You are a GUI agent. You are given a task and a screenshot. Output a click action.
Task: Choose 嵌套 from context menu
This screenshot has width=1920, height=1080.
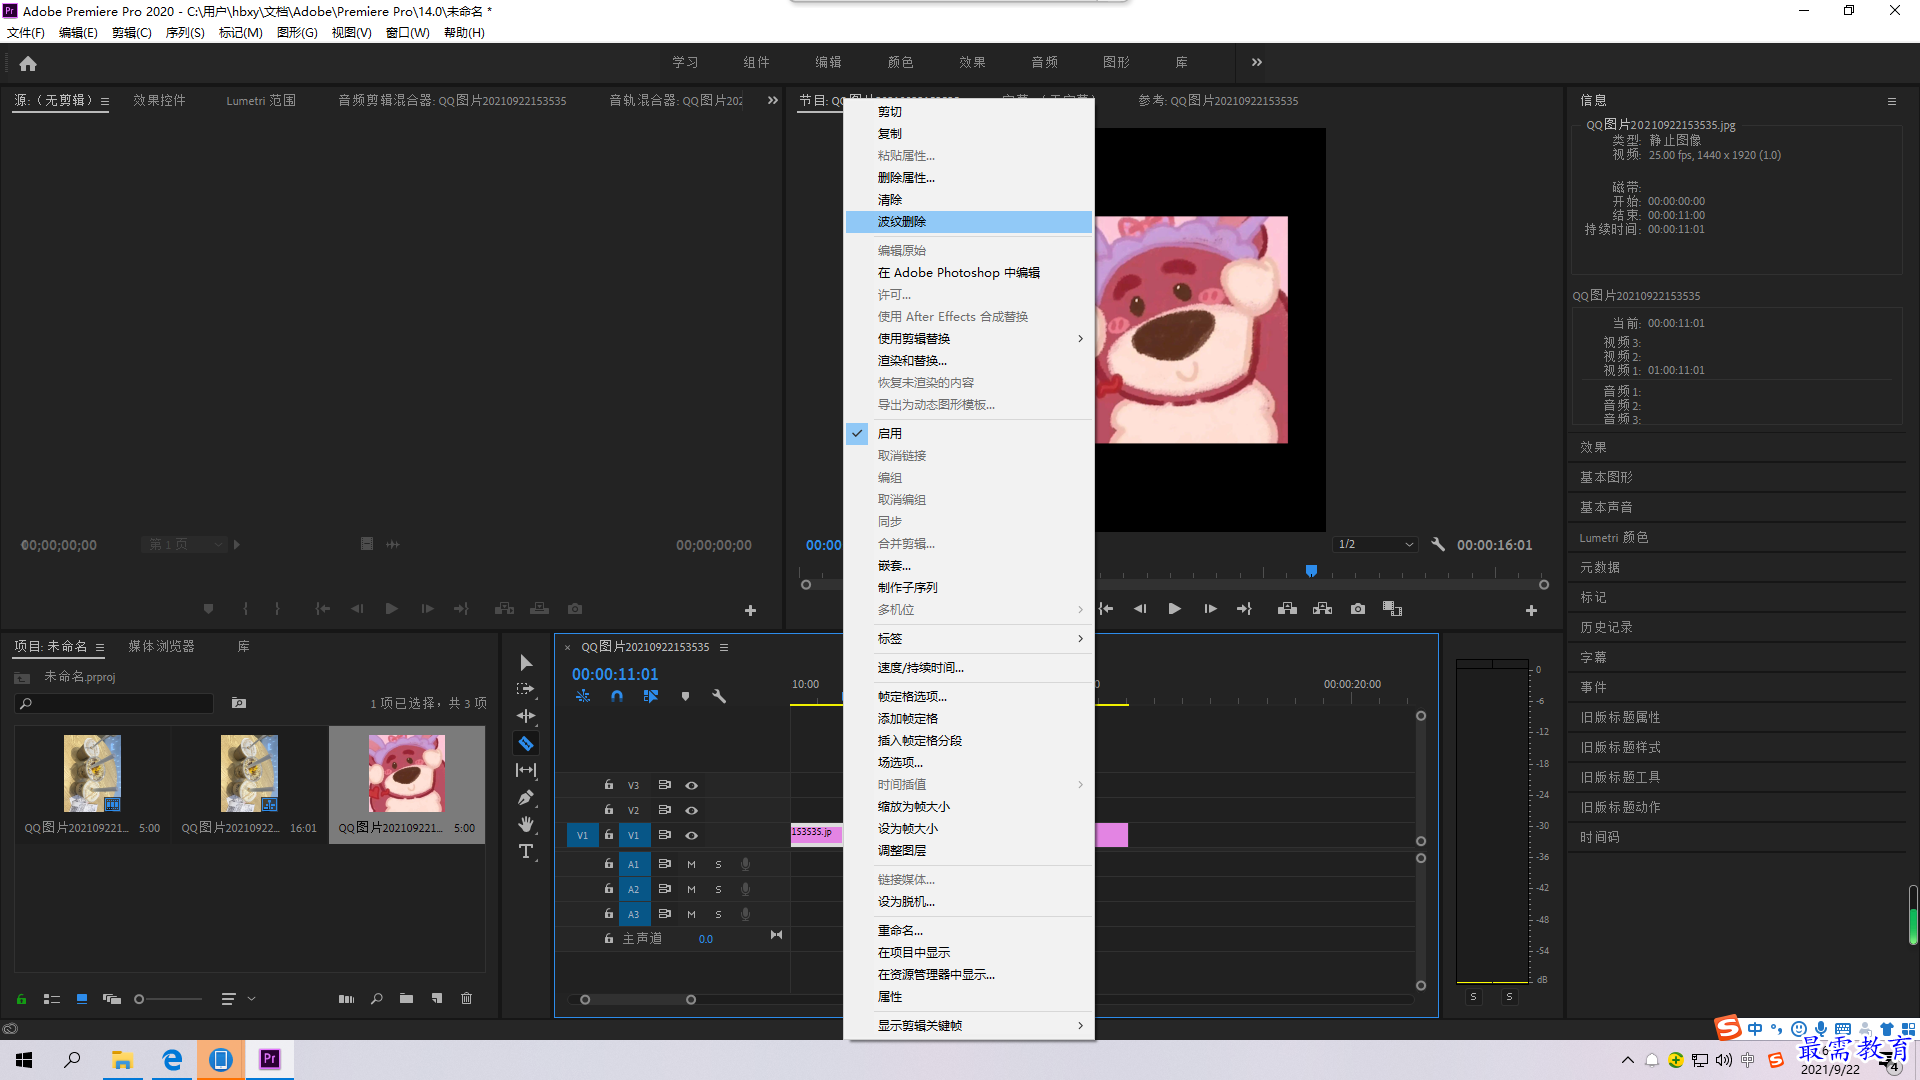pyautogui.click(x=968, y=565)
